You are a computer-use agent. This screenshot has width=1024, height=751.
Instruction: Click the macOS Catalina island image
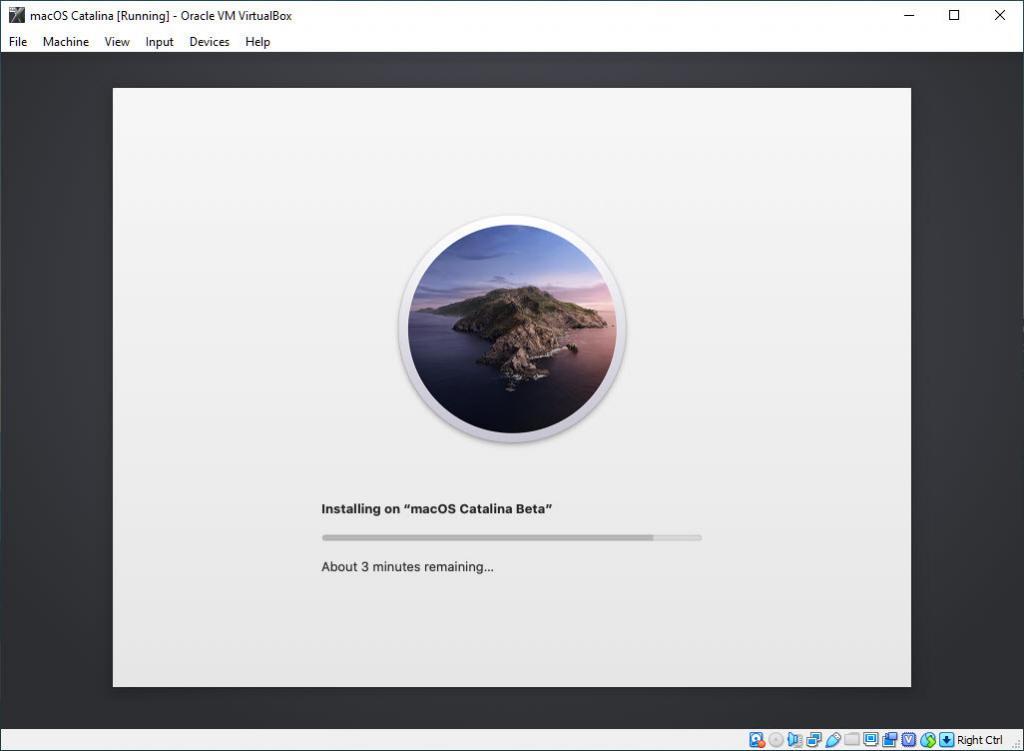(x=512, y=328)
